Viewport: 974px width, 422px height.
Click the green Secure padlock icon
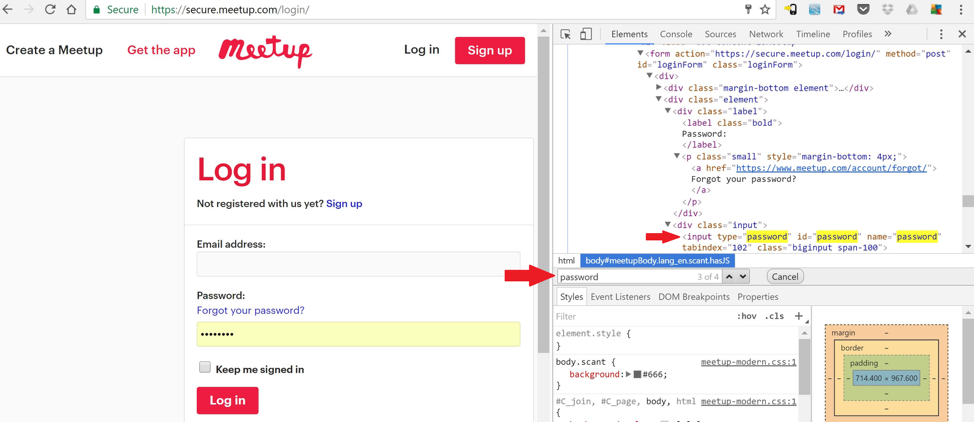[x=96, y=9]
